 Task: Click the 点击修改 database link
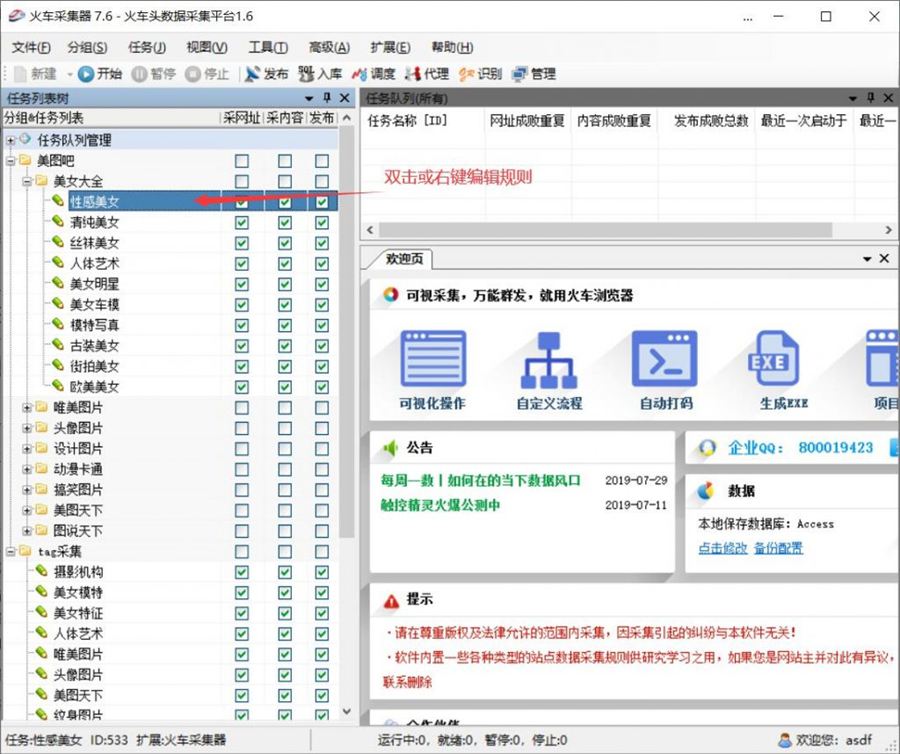pyautogui.click(x=722, y=548)
